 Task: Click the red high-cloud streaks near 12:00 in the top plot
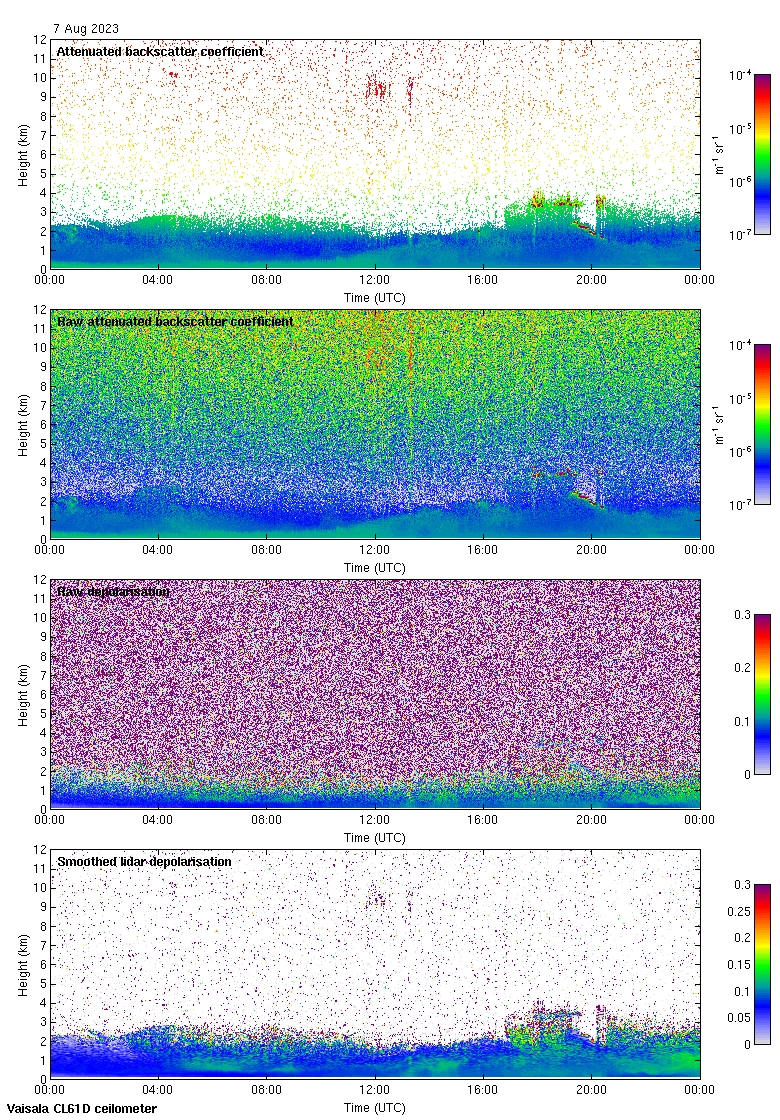click(378, 89)
